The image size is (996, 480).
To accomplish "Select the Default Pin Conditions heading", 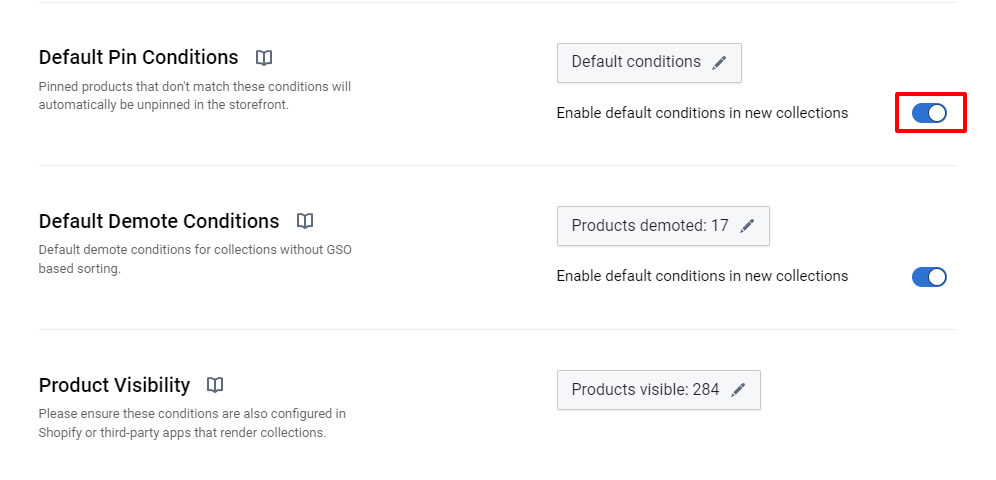I will pos(138,58).
